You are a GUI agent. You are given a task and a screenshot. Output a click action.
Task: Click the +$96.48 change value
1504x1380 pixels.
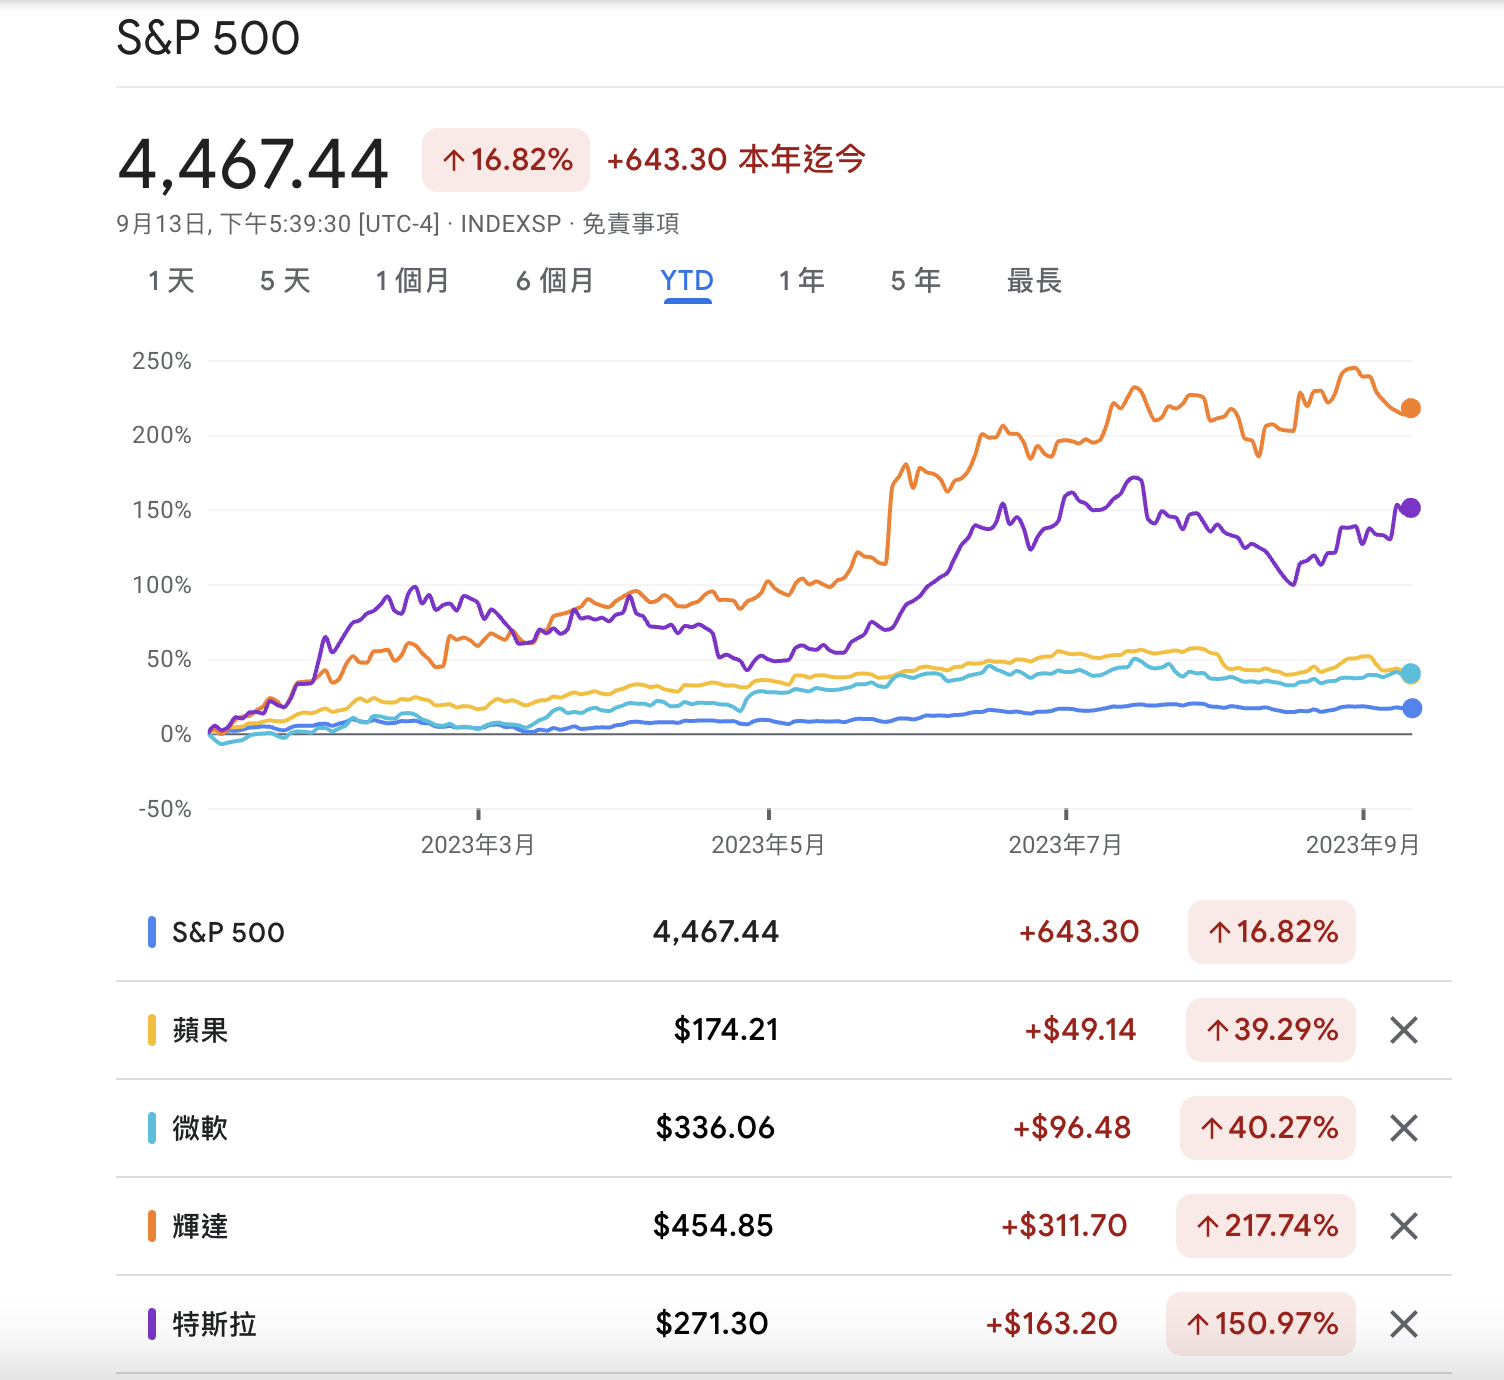pos(1072,1128)
